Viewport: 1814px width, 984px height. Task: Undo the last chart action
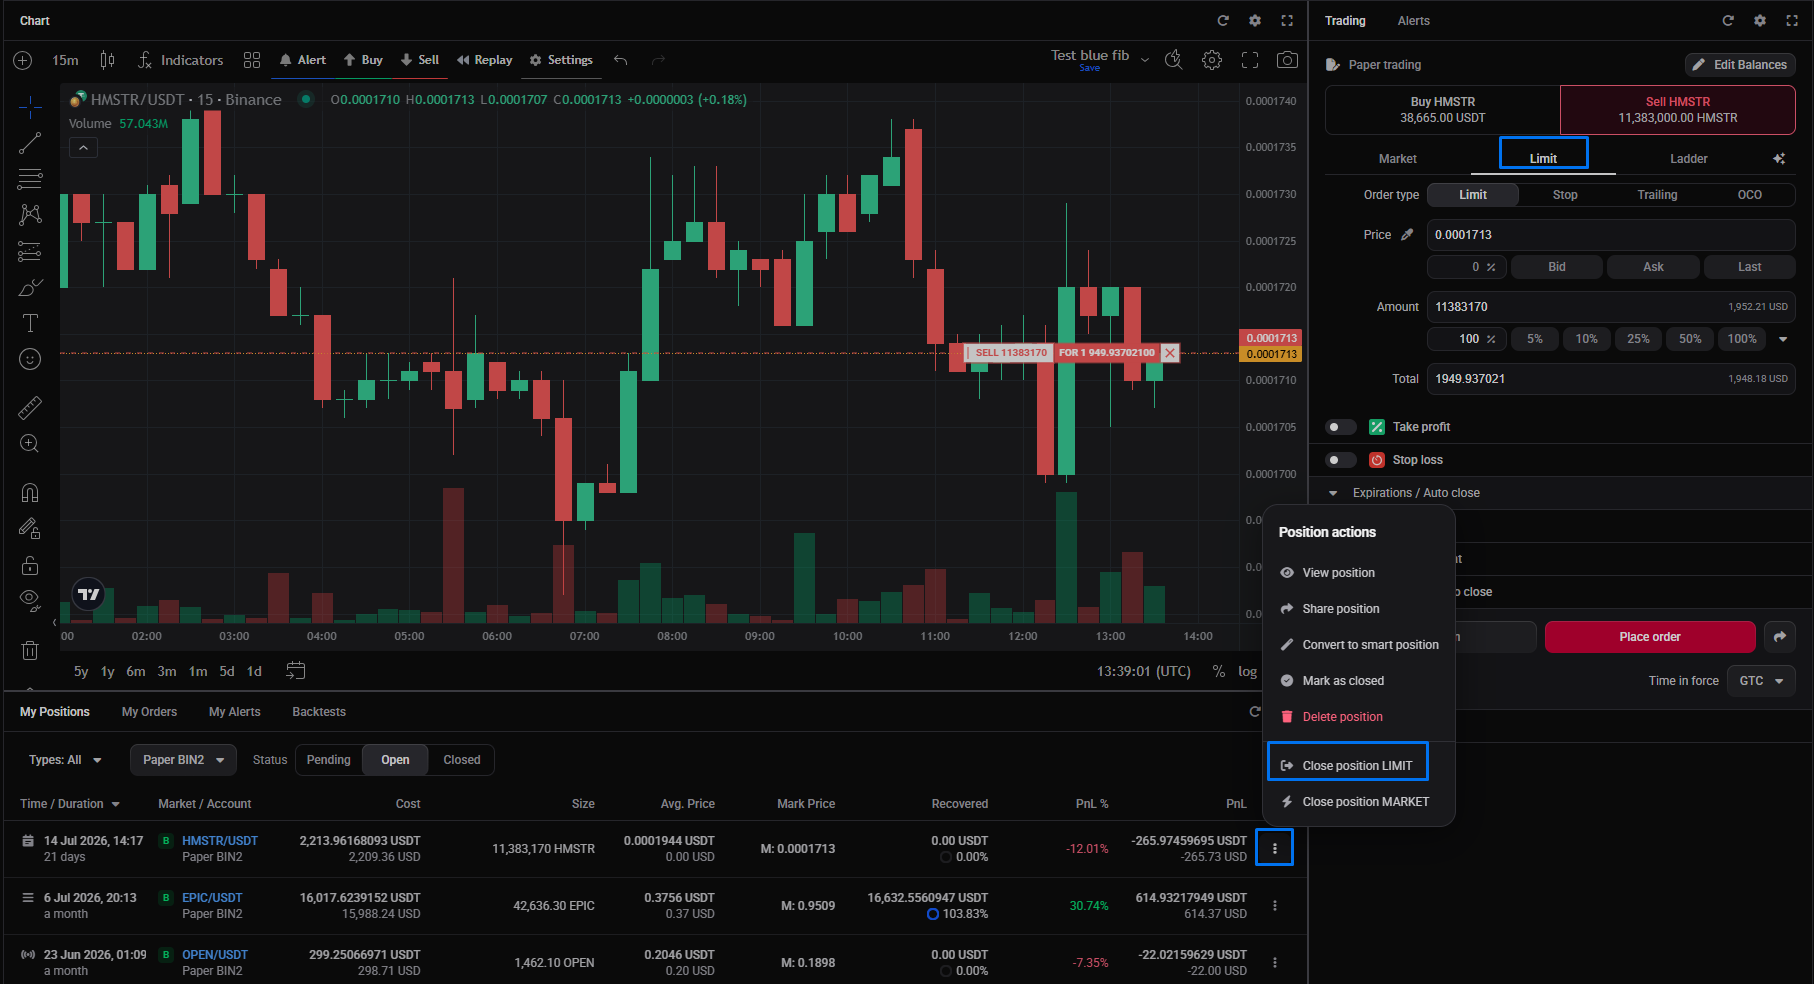click(621, 60)
